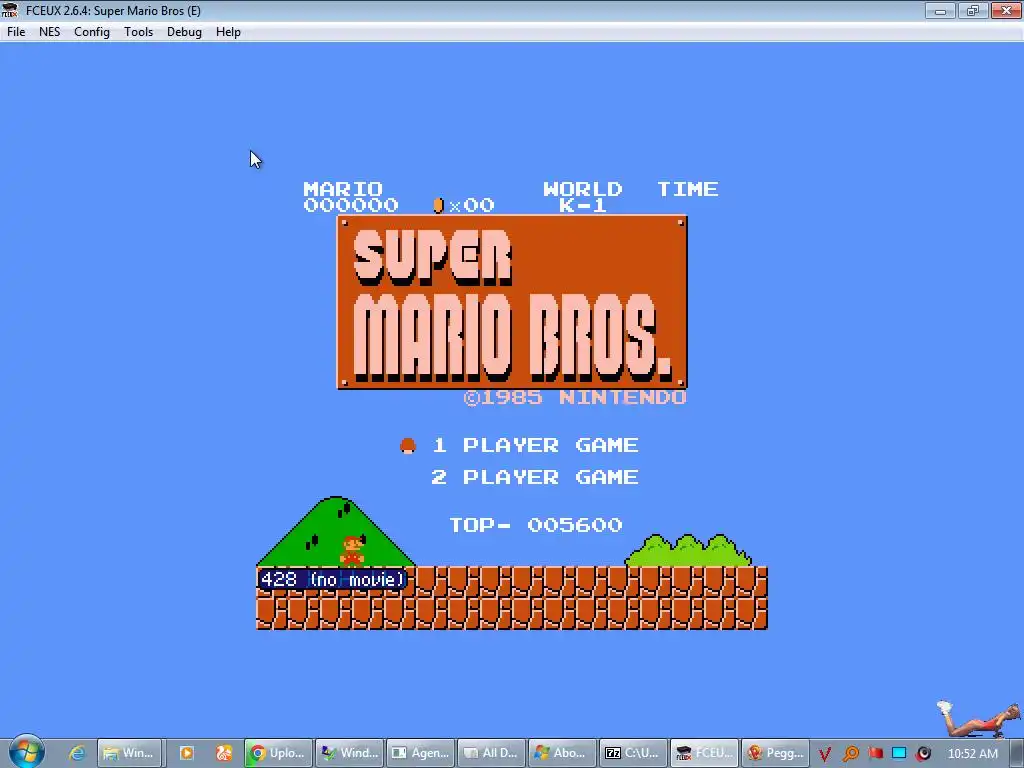Click the Super Mario Bros. title logo
The image size is (1024, 768).
[512, 302]
